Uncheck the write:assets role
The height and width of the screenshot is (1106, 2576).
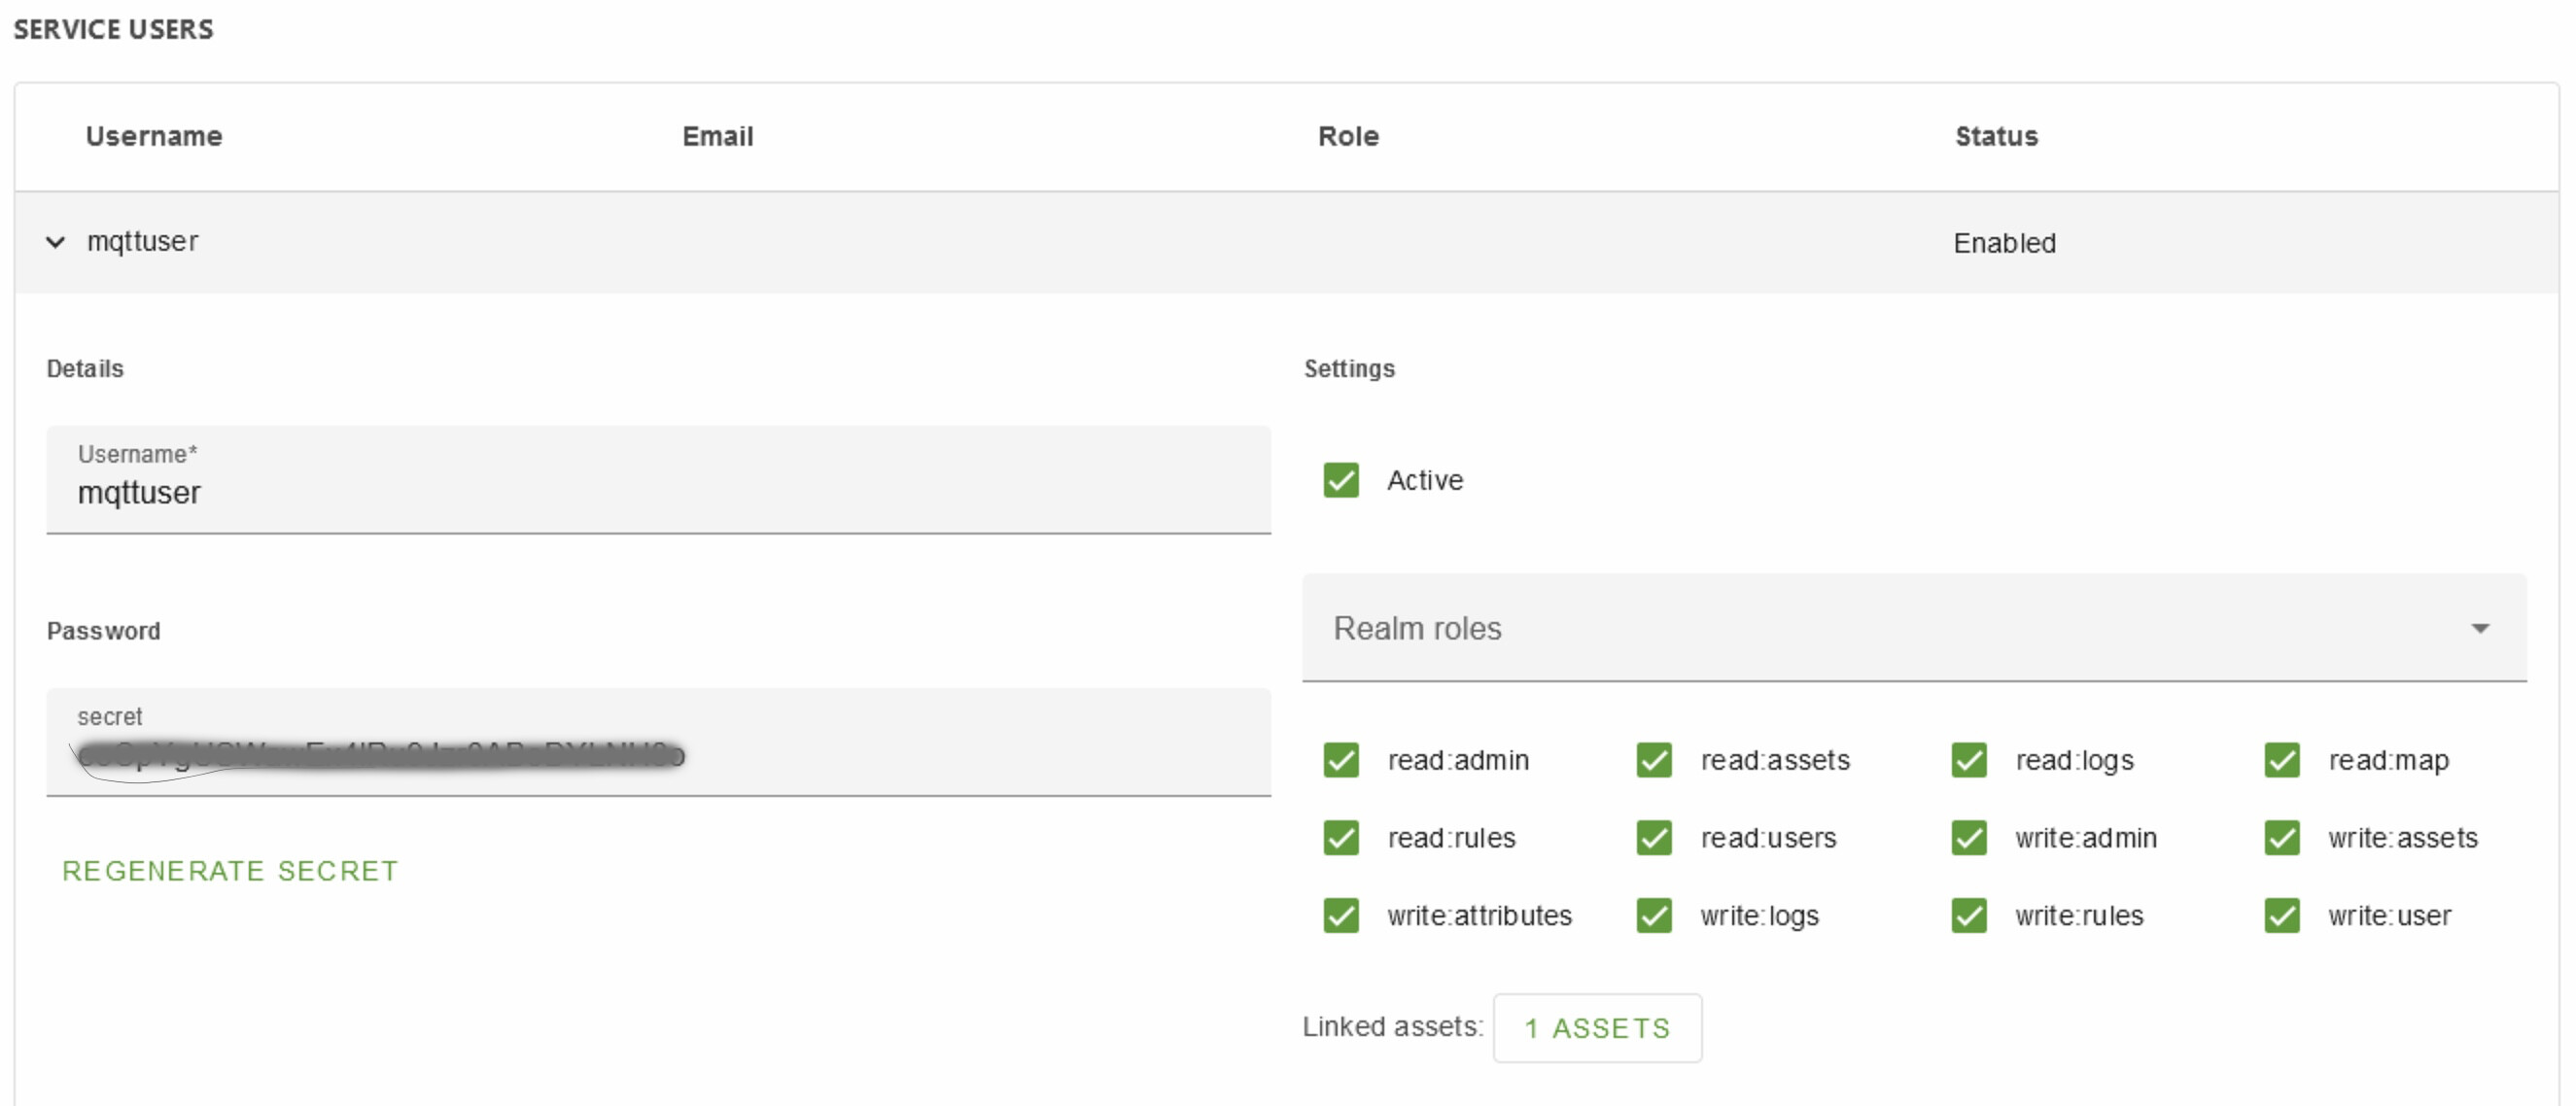coord(2281,838)
